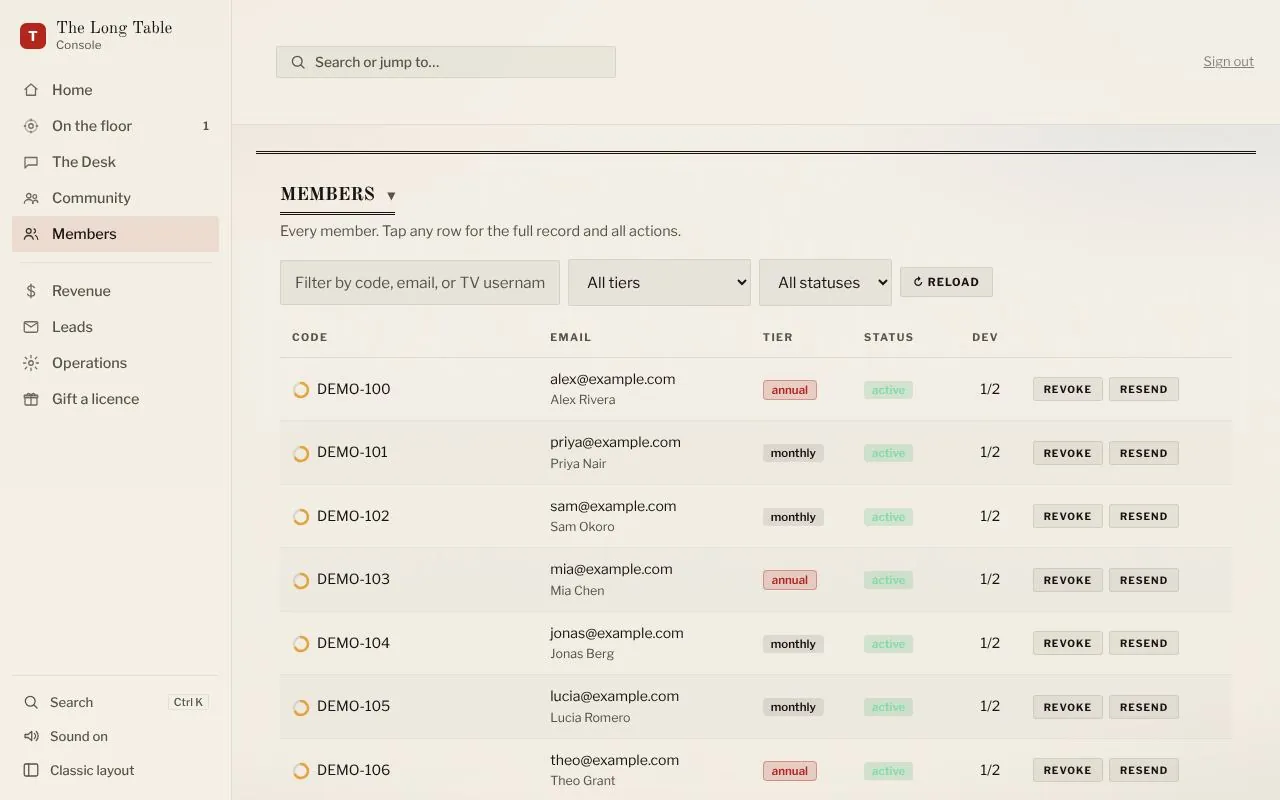Click the speaker icon beside Sound on
This screenshot has height=800, width=1280.
tap(31, 737)
